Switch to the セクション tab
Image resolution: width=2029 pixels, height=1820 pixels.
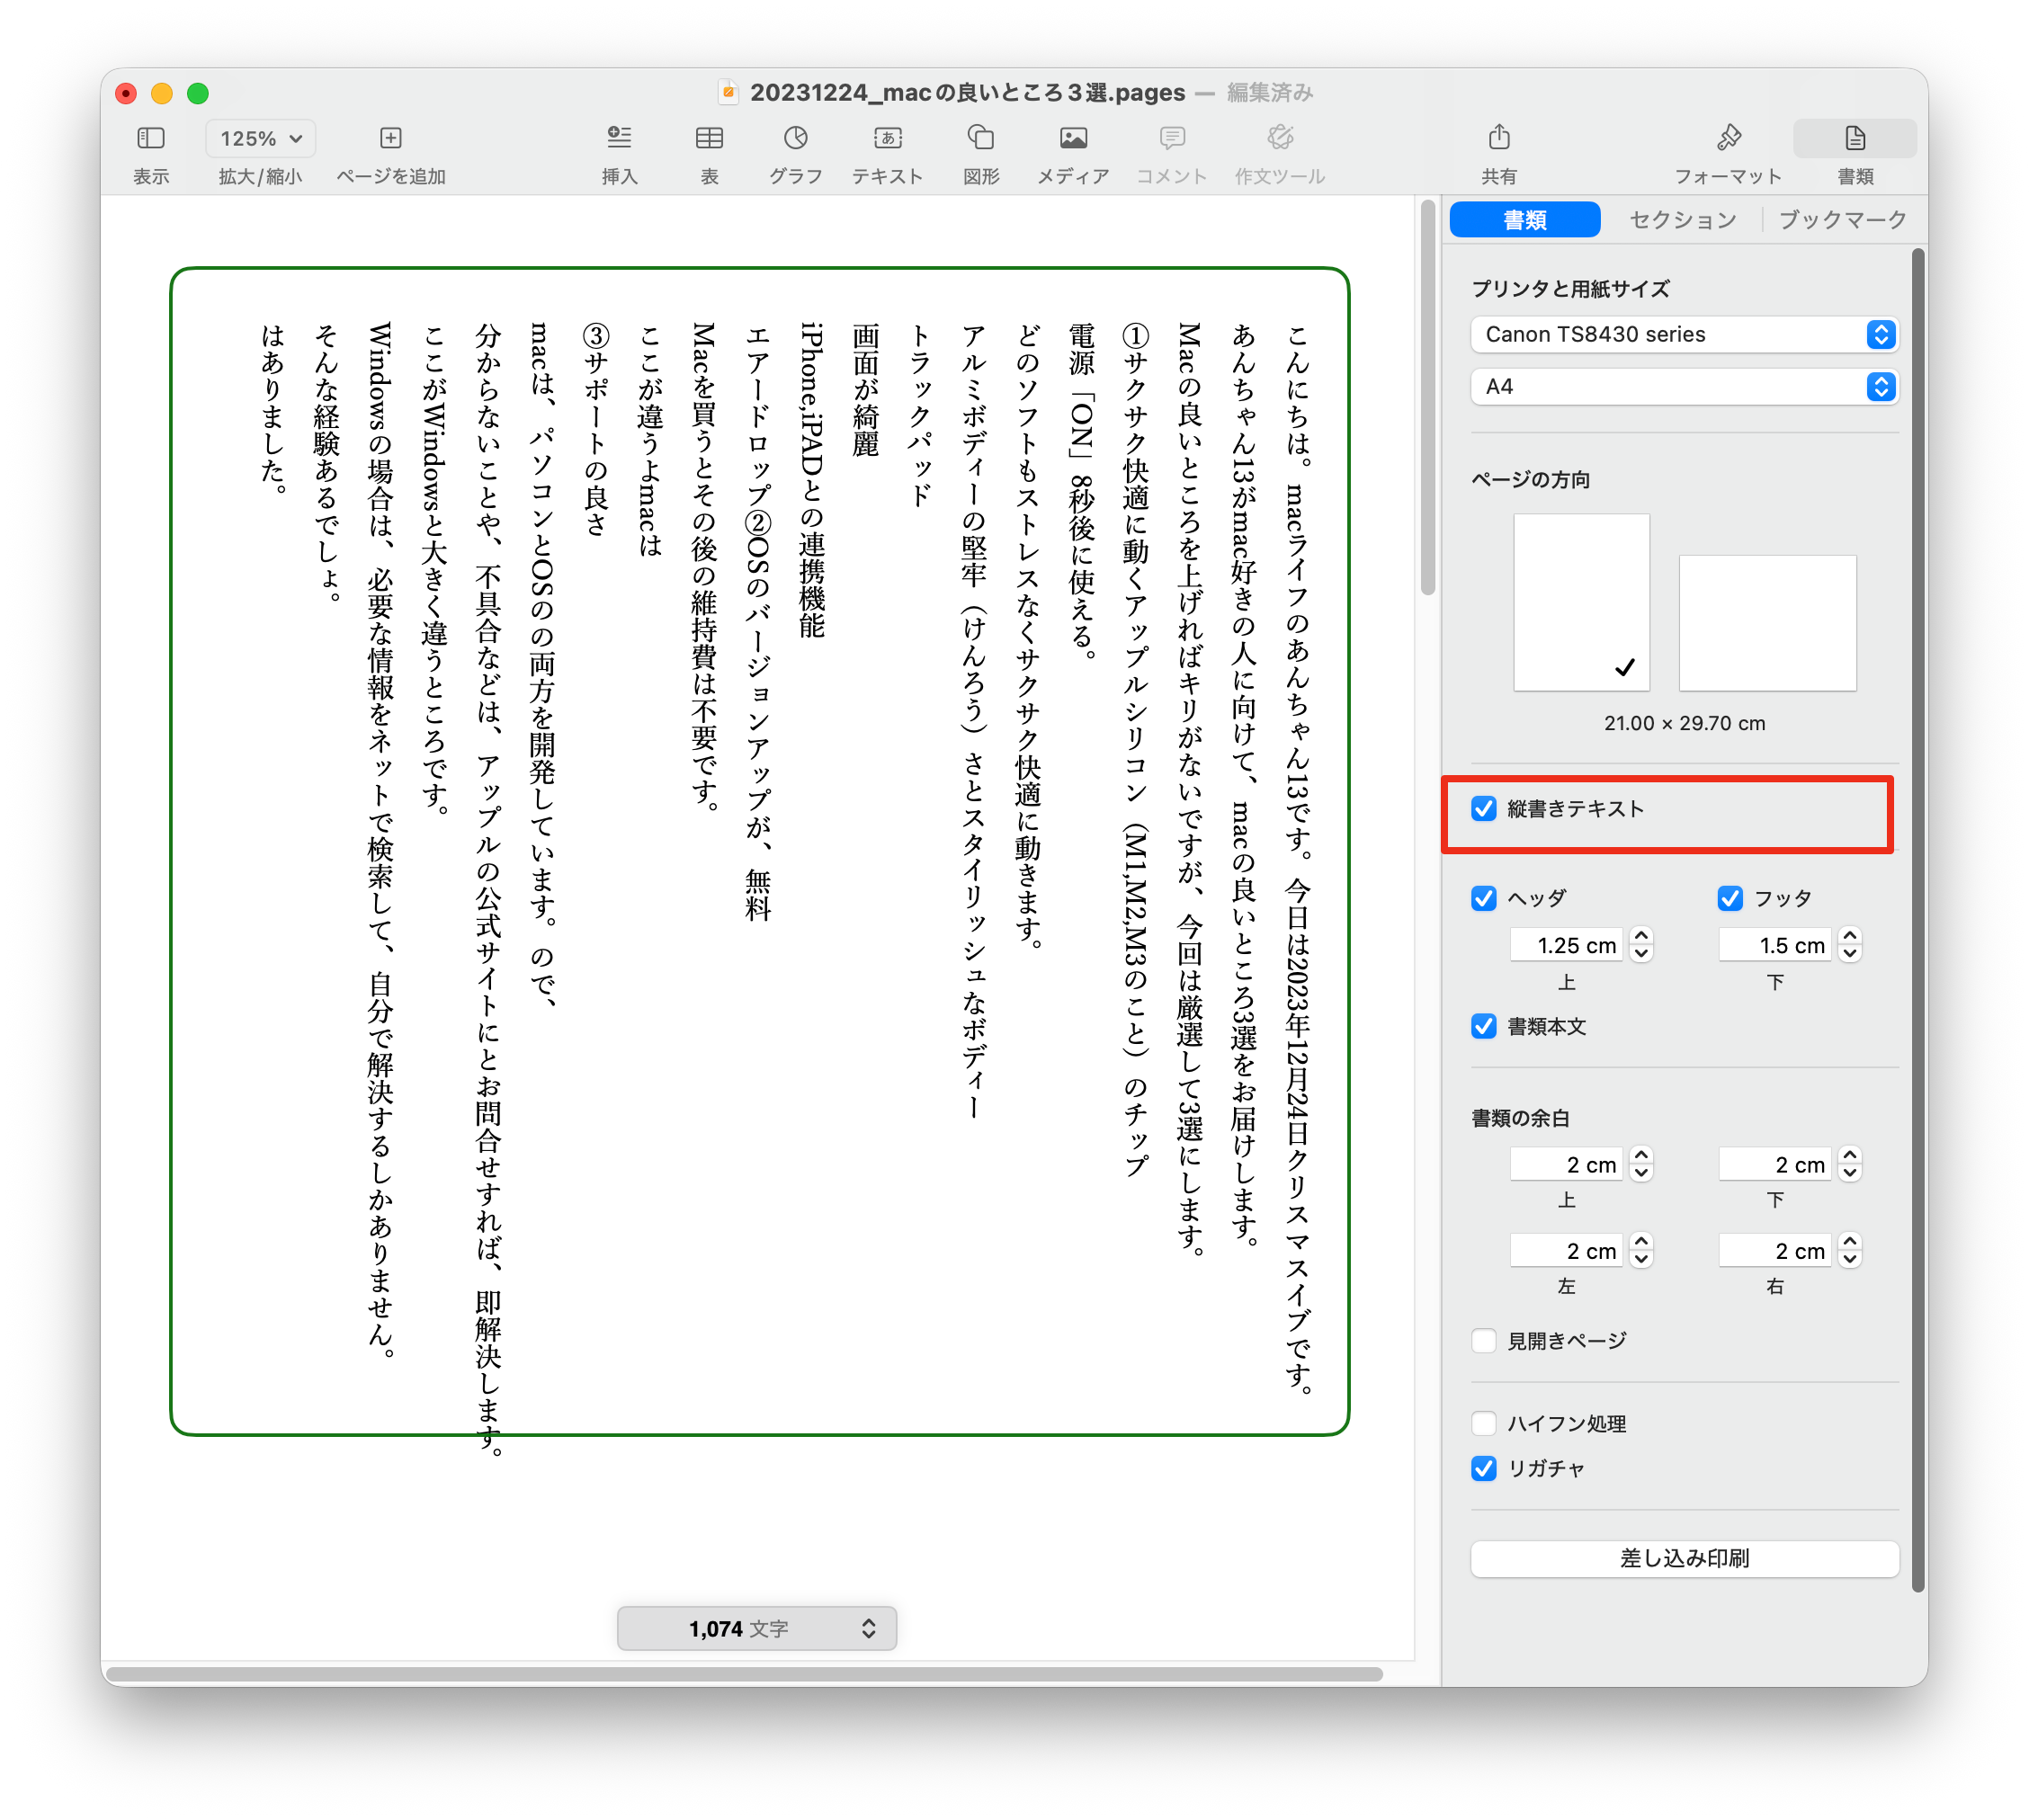(1683, 220)
